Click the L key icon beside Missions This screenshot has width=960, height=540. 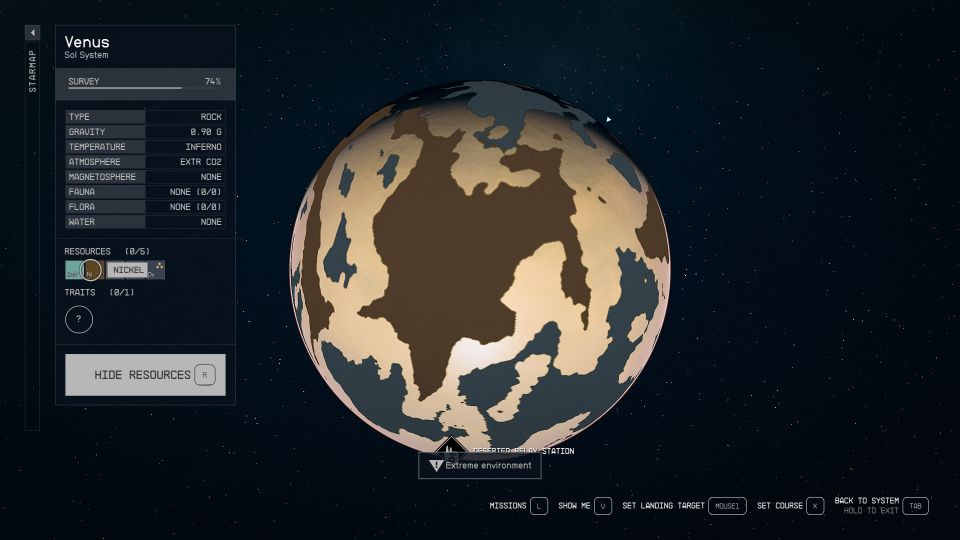tap(539, 506)
